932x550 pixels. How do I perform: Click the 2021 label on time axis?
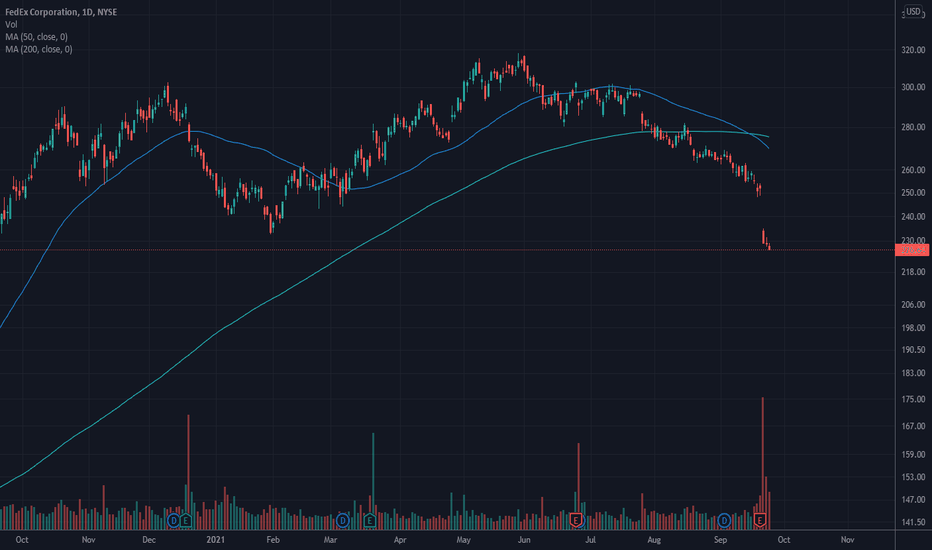tap(215, 540)
